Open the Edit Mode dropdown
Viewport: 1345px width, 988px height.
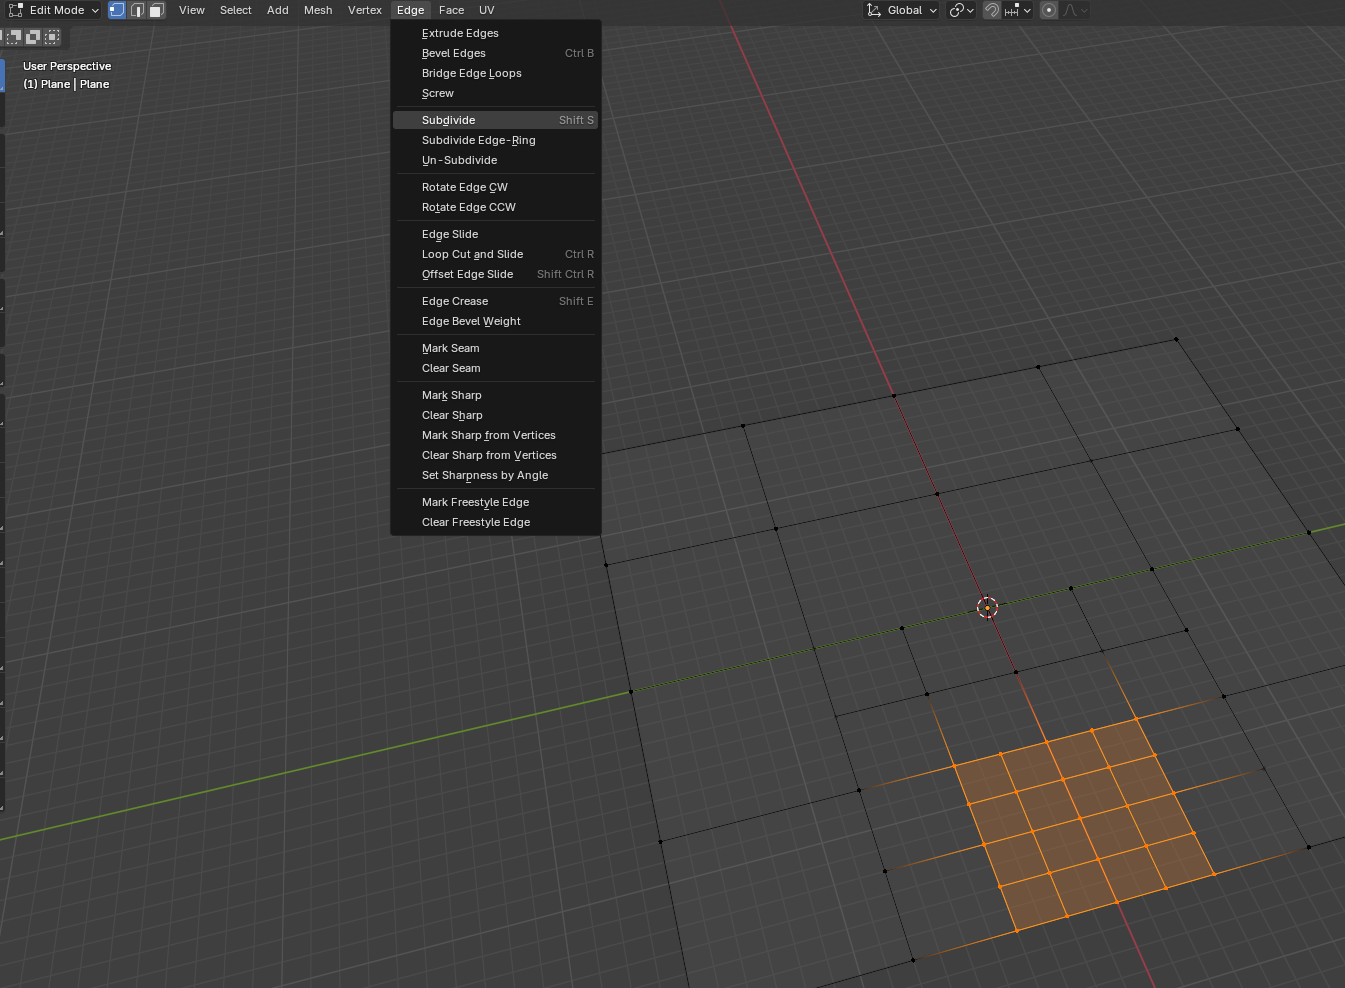(x=55, y=10)
